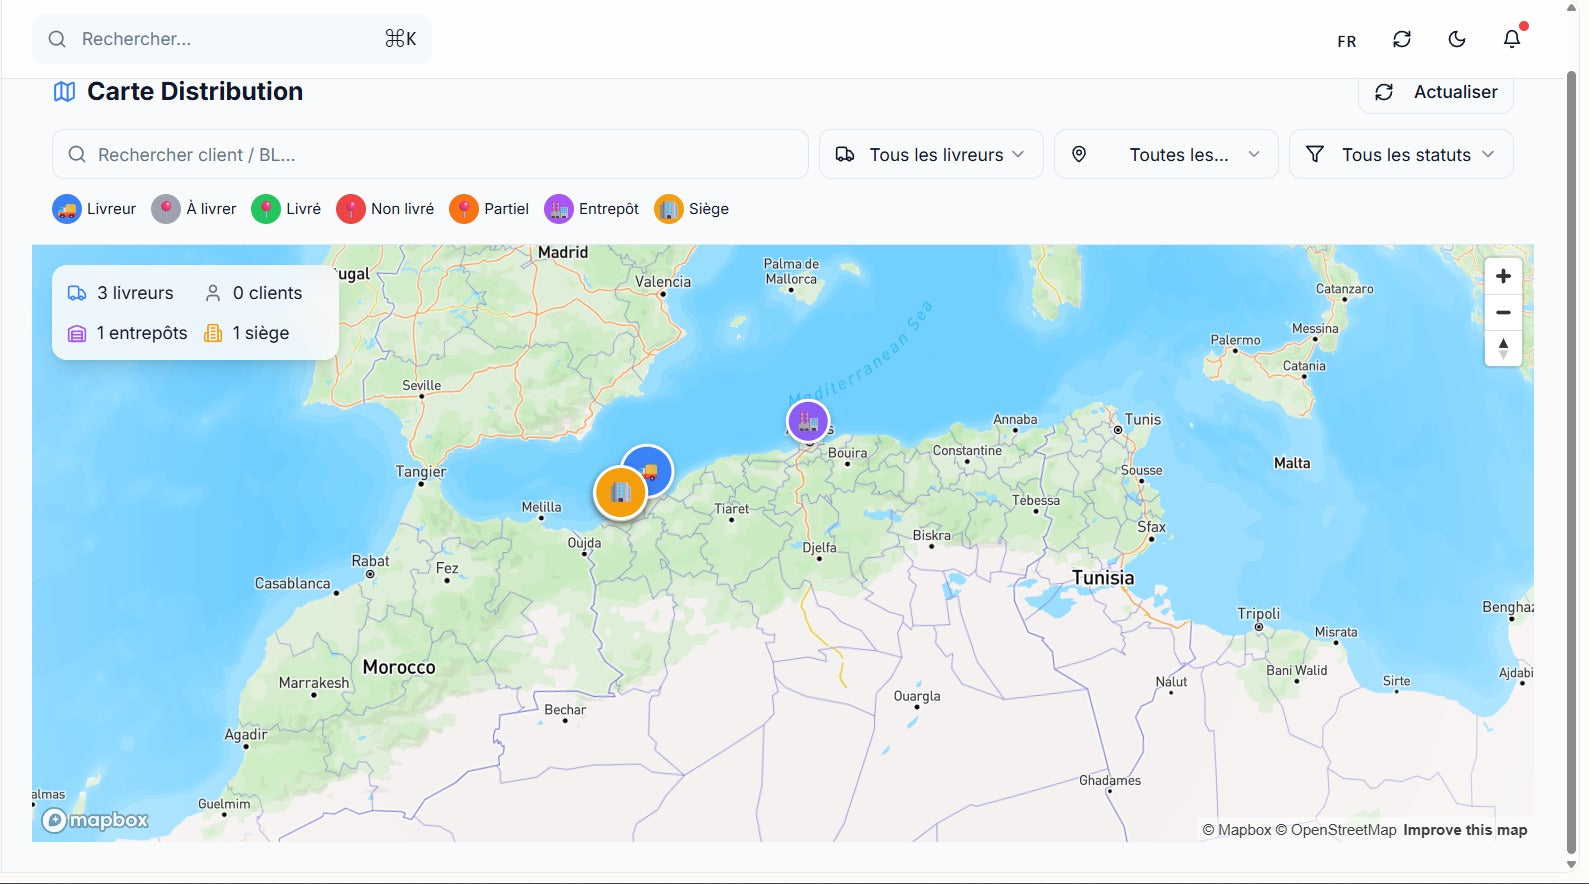Reset map bearing to north

(x=1502, y=348)
